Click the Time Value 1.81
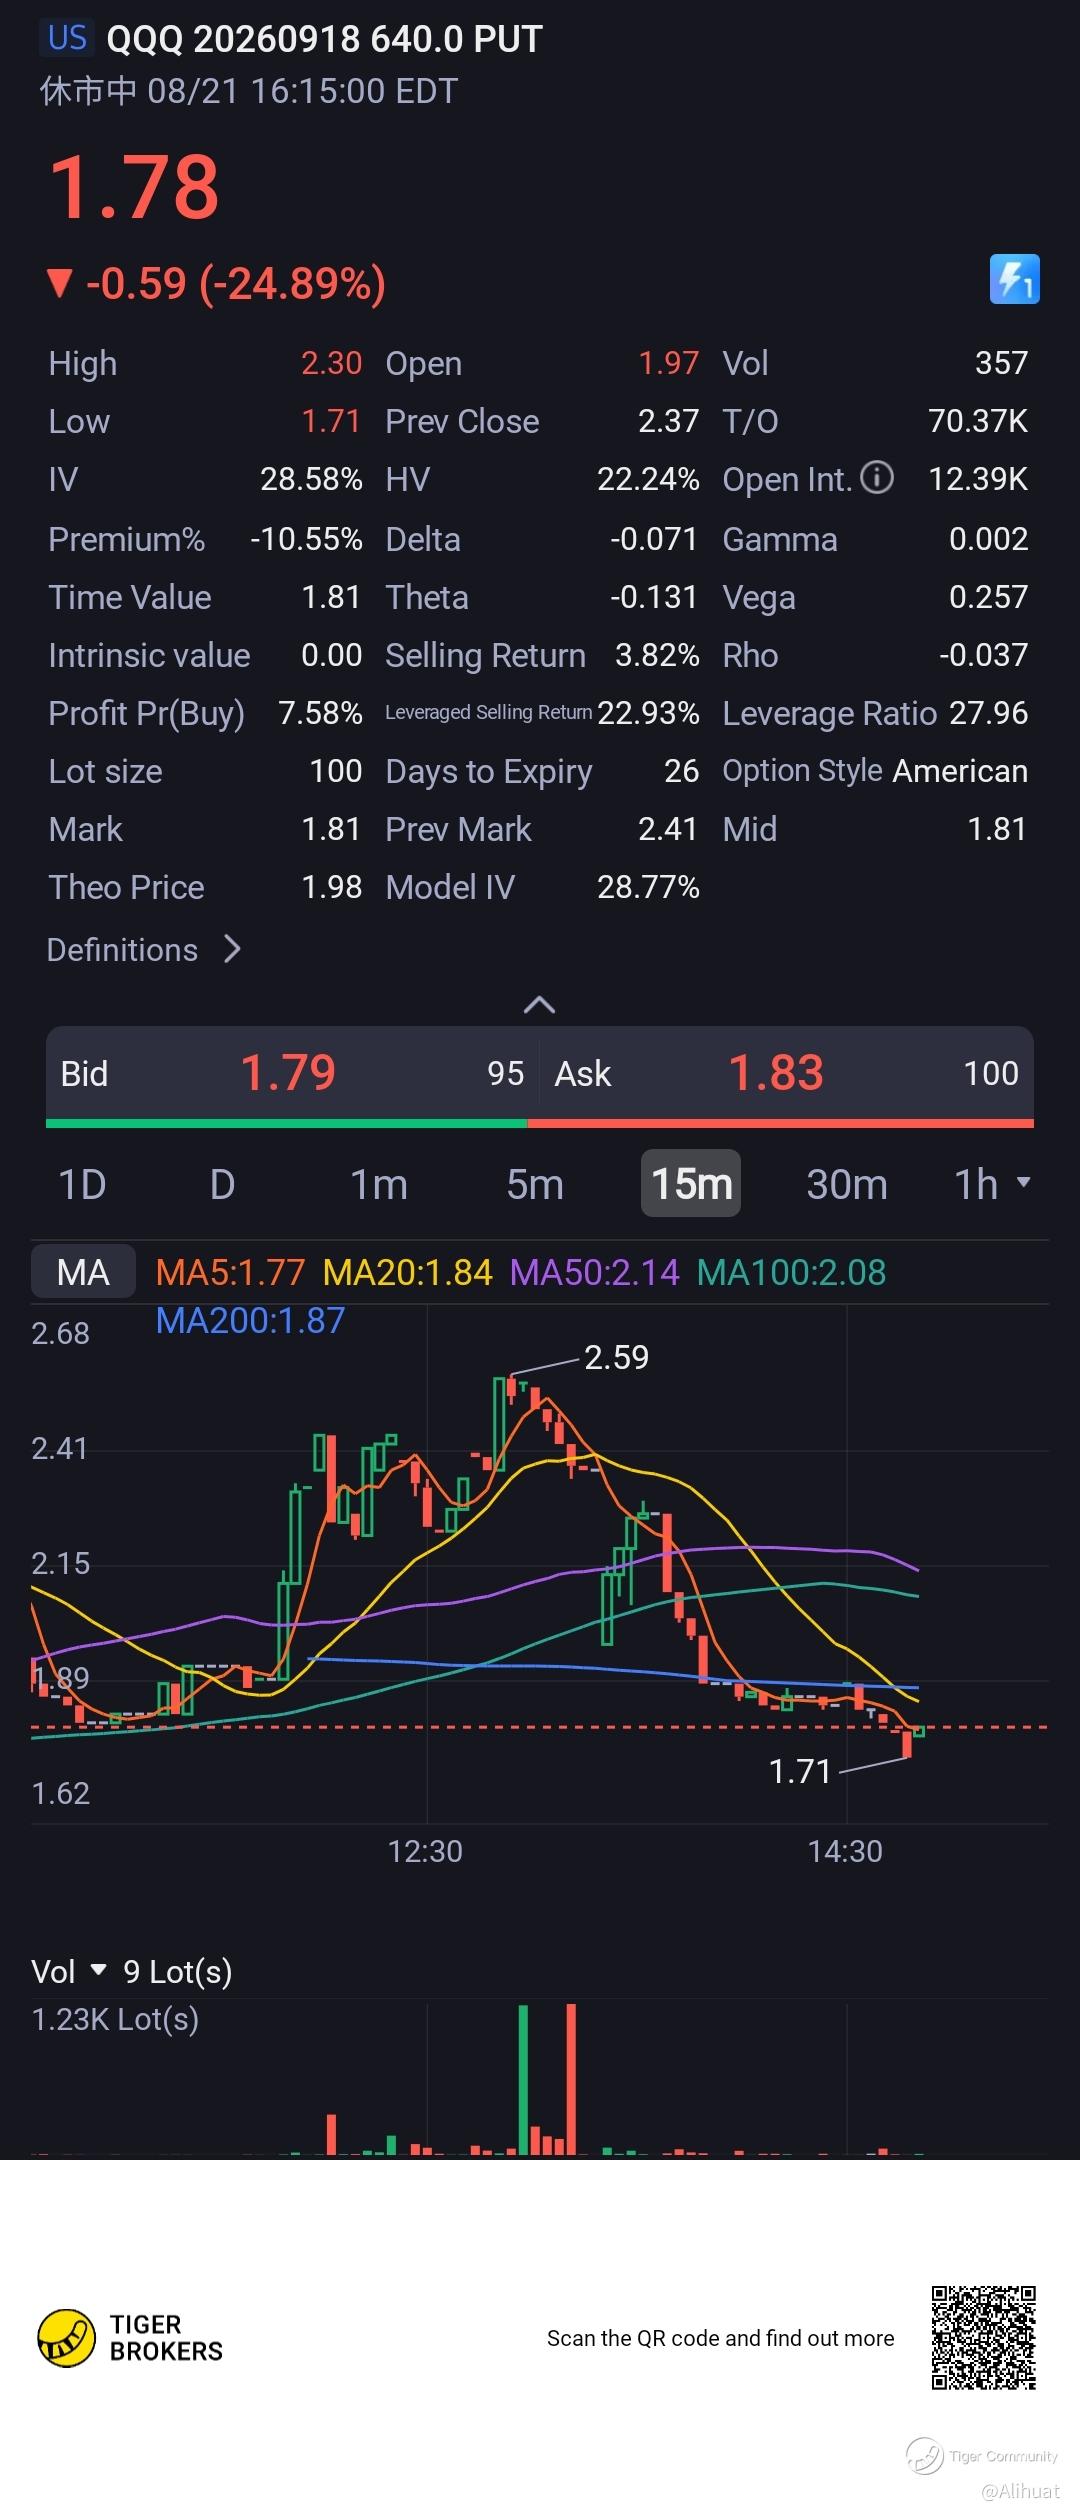This screenshot has height=2516, width=1080. (331, 596)
